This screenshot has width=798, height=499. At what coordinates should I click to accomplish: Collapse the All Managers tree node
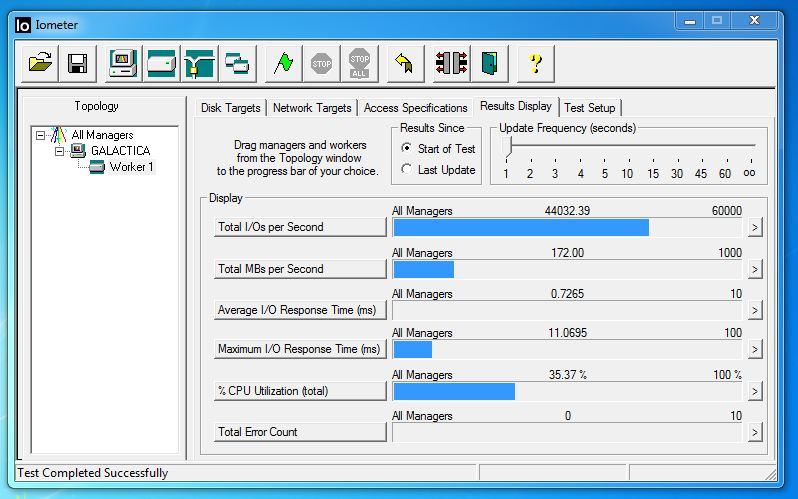click(x=40, y=135)
